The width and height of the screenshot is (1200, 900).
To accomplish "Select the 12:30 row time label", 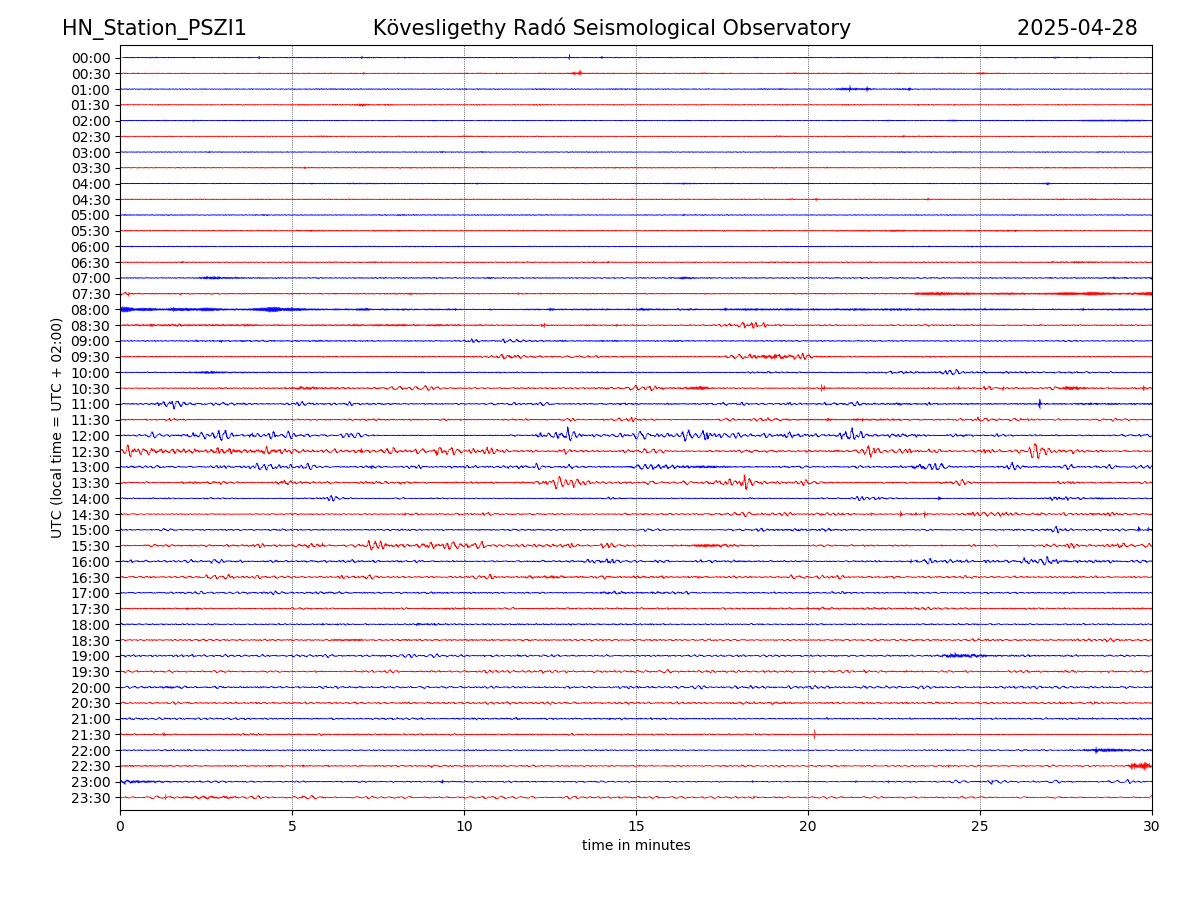I will click(x=91, y=452).
